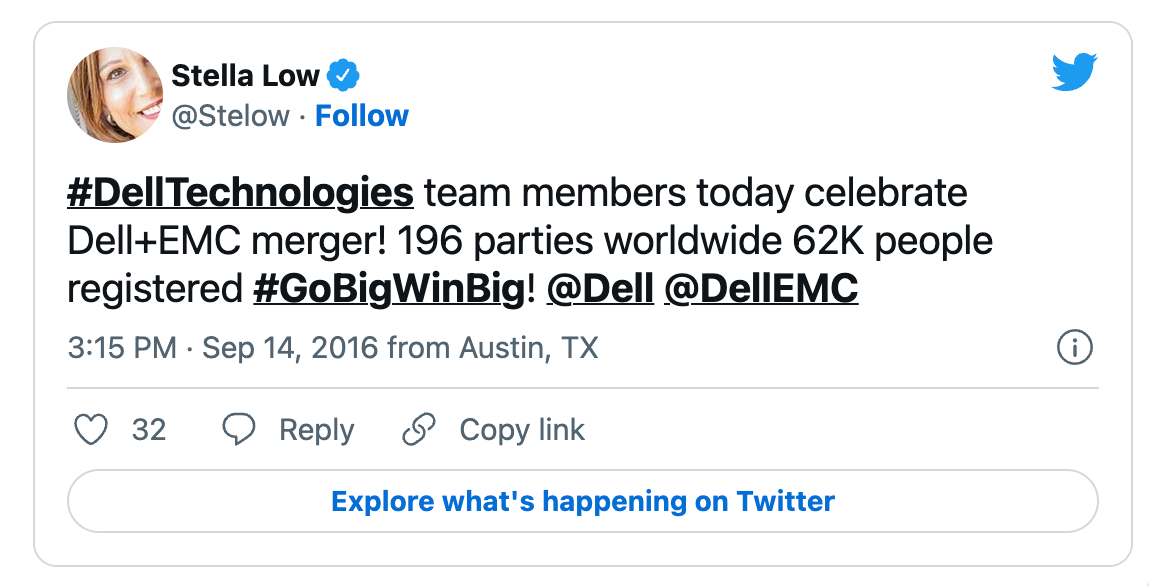Click the blue verified badge
1150x586 pixels.
[x=344, y=75]
